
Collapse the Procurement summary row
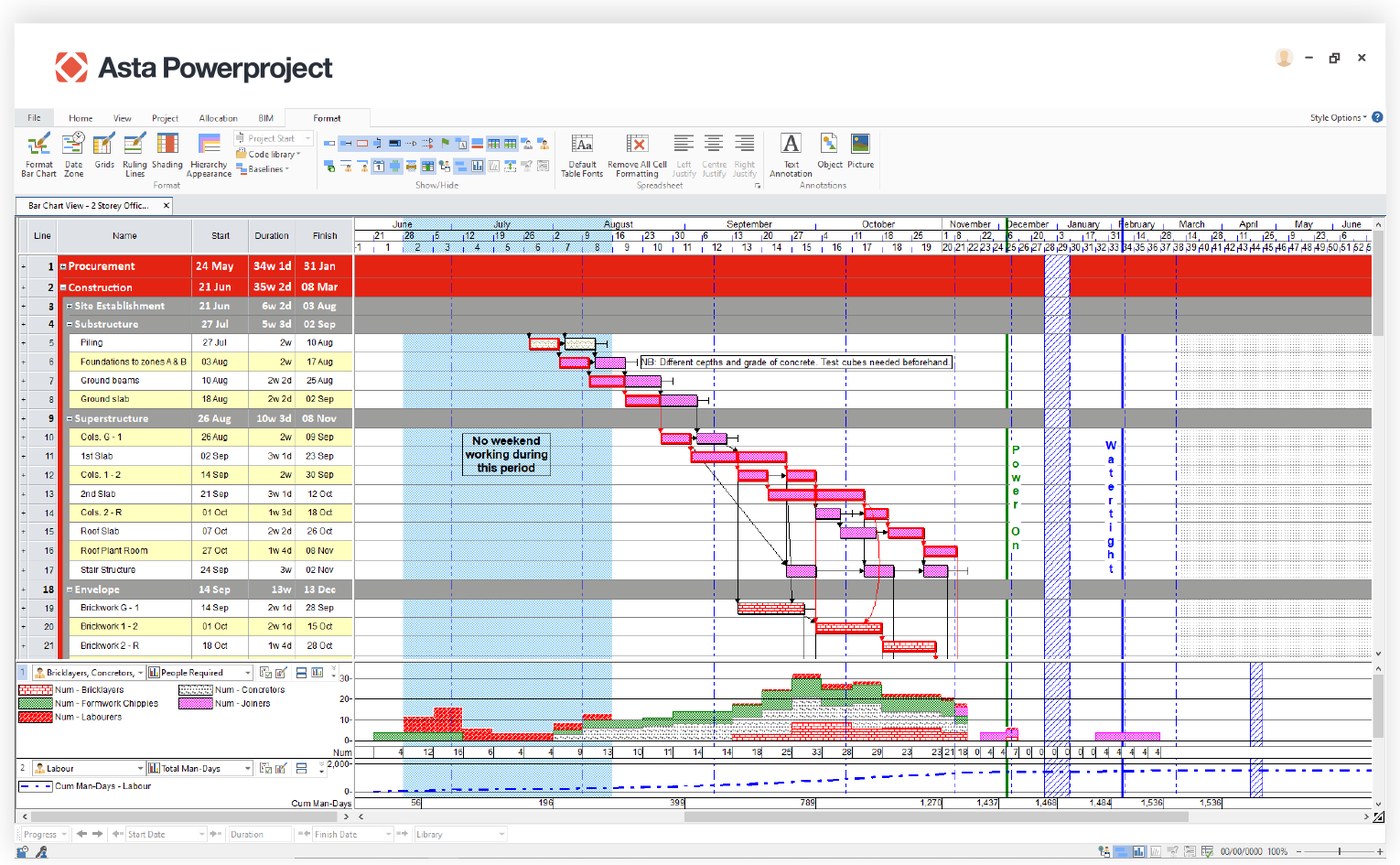click(63, 267)
